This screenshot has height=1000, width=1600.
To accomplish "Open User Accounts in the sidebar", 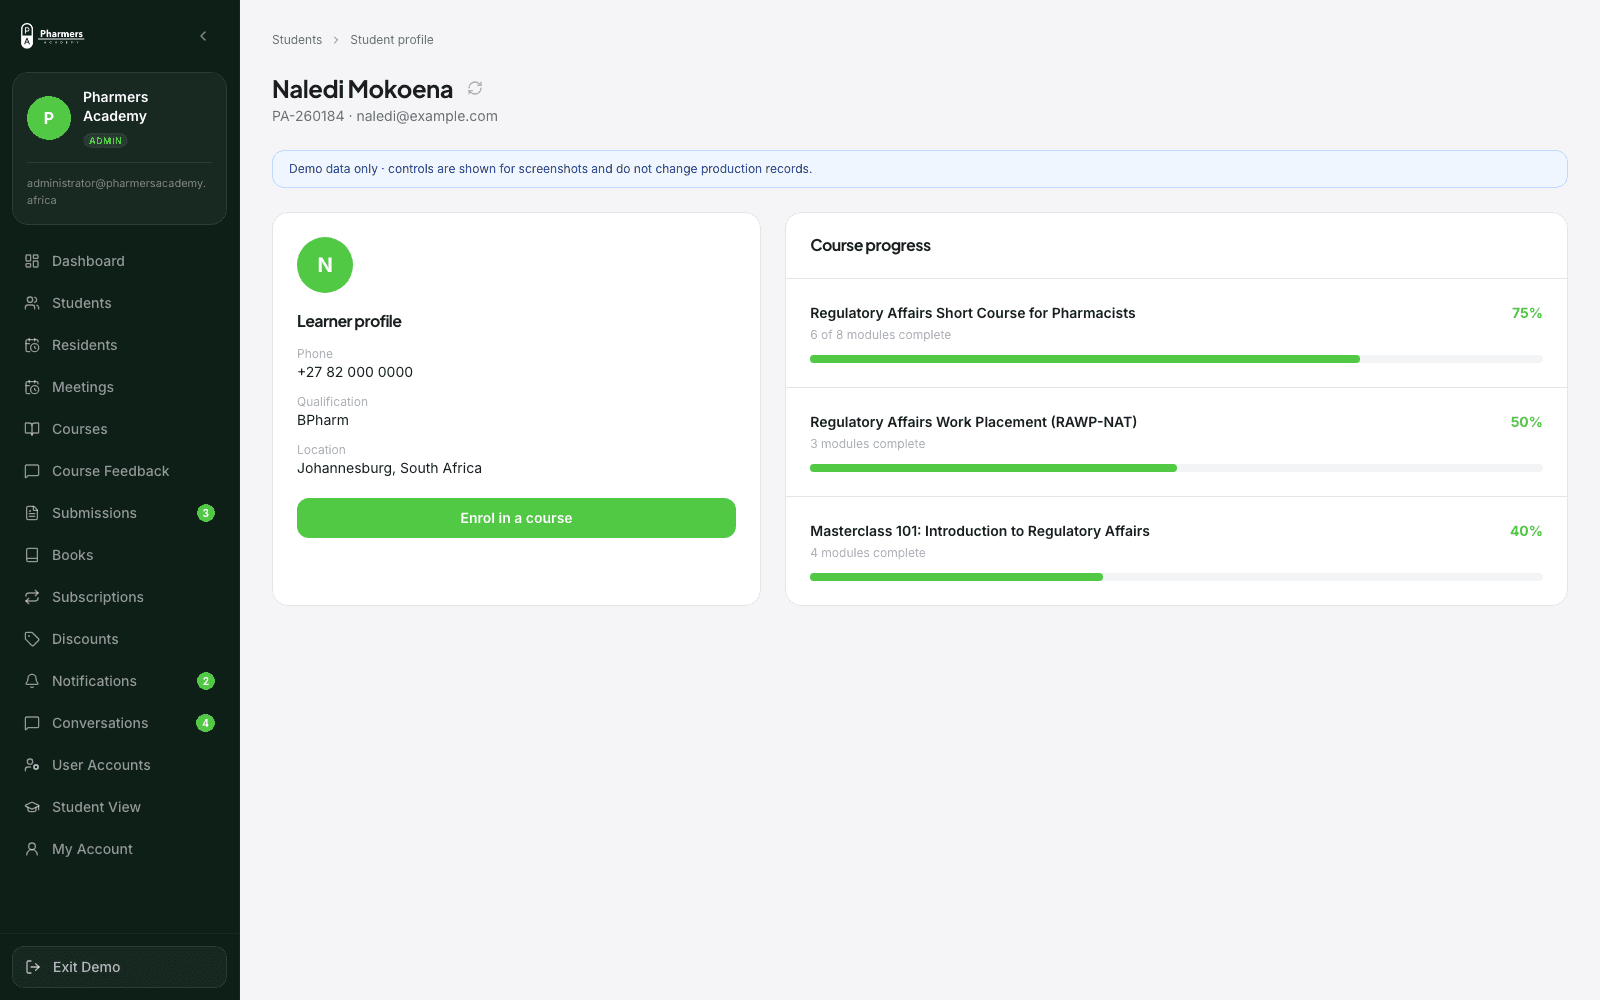I will [x=120, y=765].
